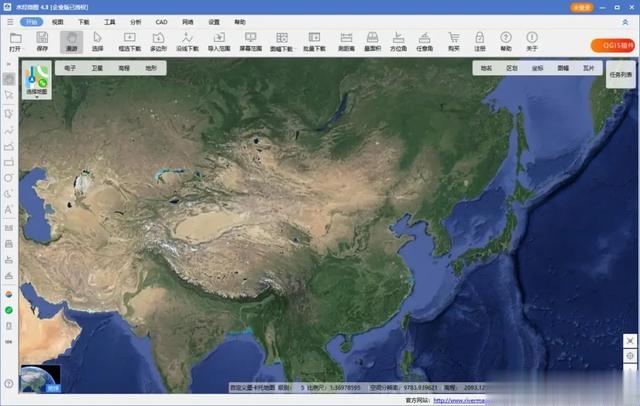Pick the 方位角 azimuth tool

click(398, 42)
